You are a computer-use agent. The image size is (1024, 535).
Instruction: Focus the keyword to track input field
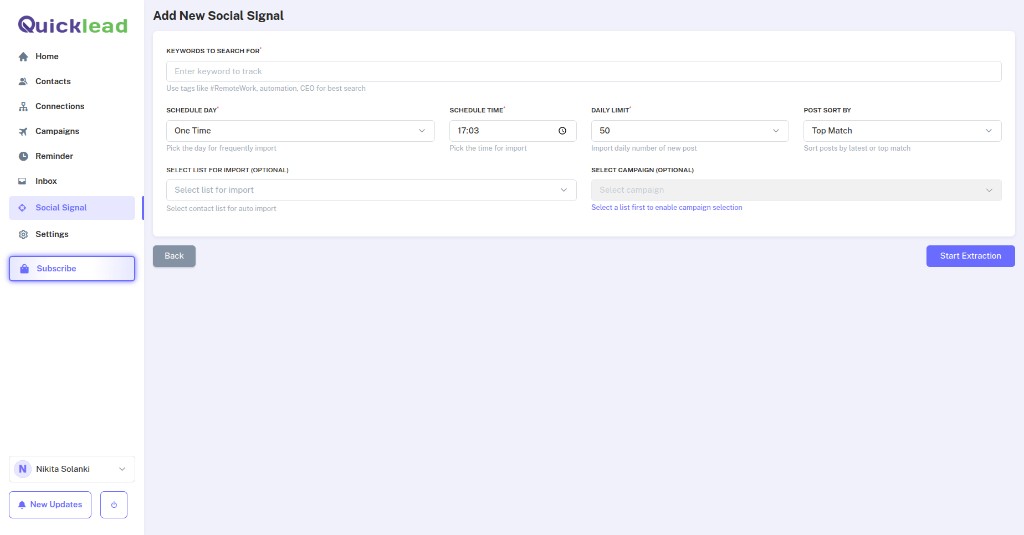click(584, 71)
